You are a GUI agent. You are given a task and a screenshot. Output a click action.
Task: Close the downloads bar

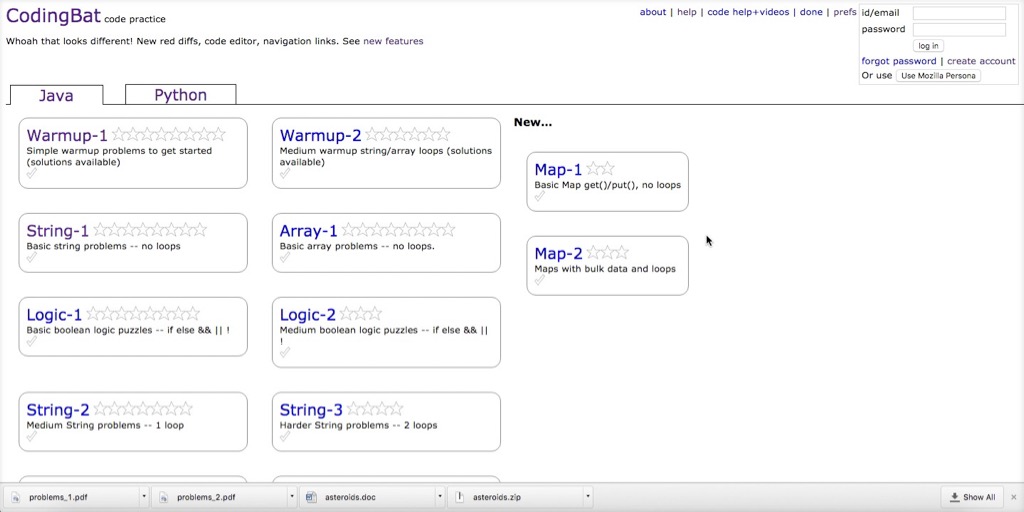pos(1013,497)
